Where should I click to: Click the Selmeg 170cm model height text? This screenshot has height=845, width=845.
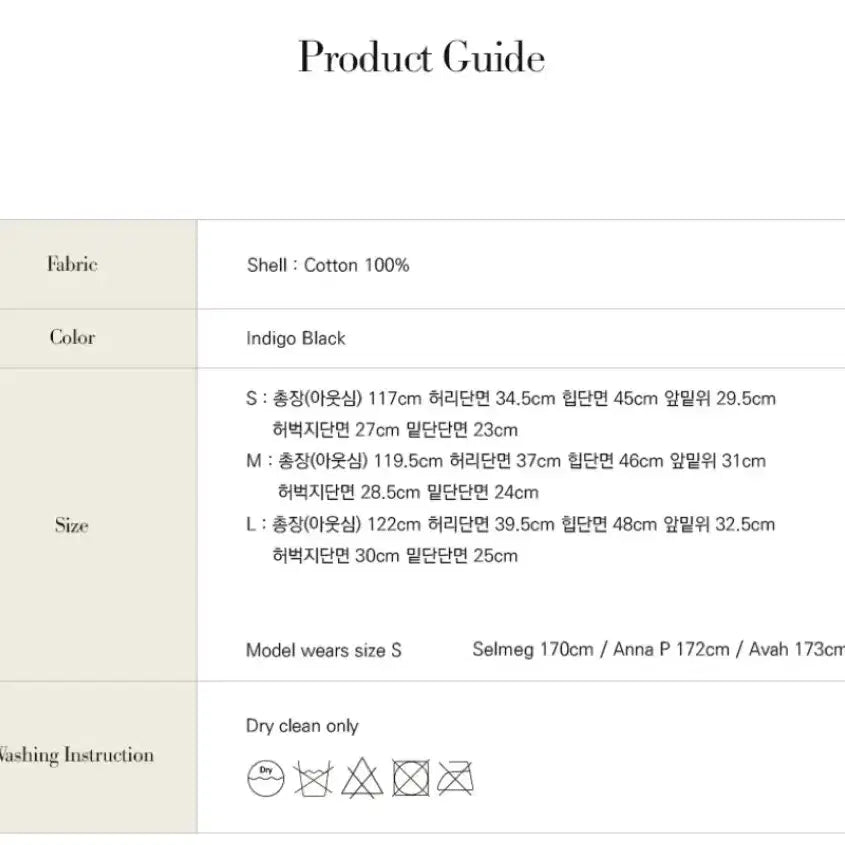click(x=532, y=650)
